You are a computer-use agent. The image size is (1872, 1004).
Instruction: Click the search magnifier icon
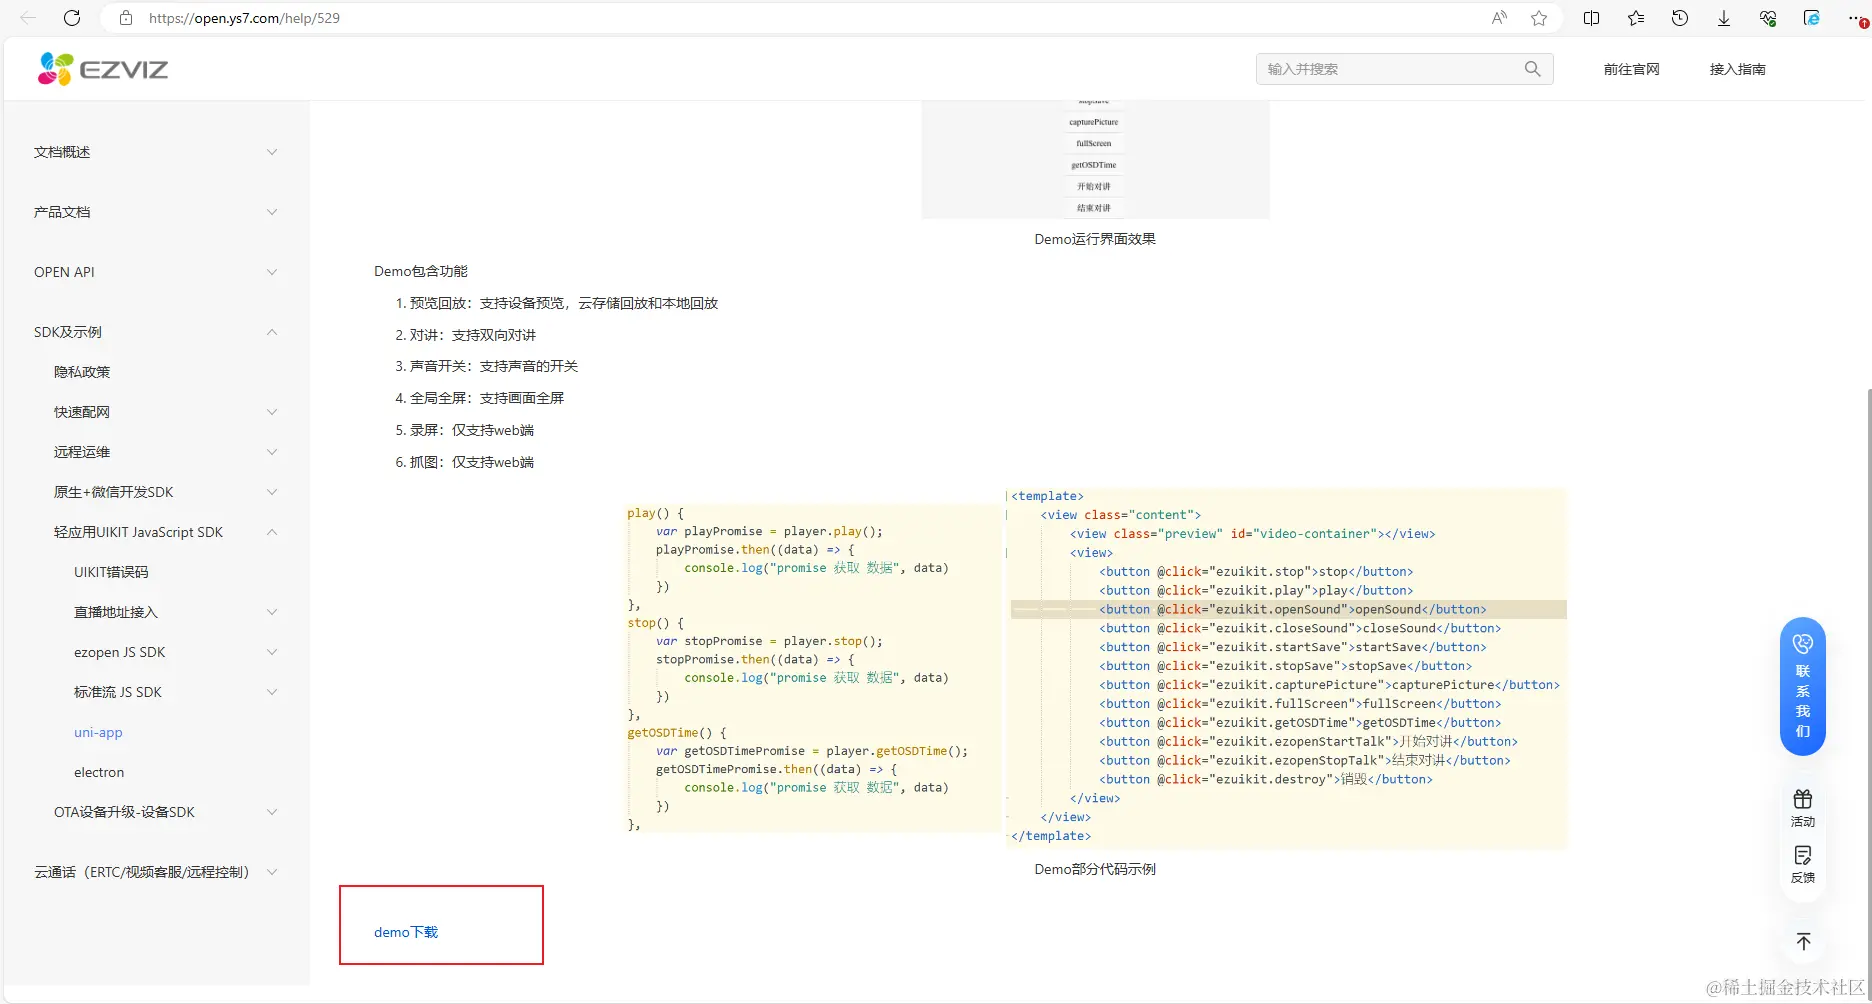[1532, 69]
